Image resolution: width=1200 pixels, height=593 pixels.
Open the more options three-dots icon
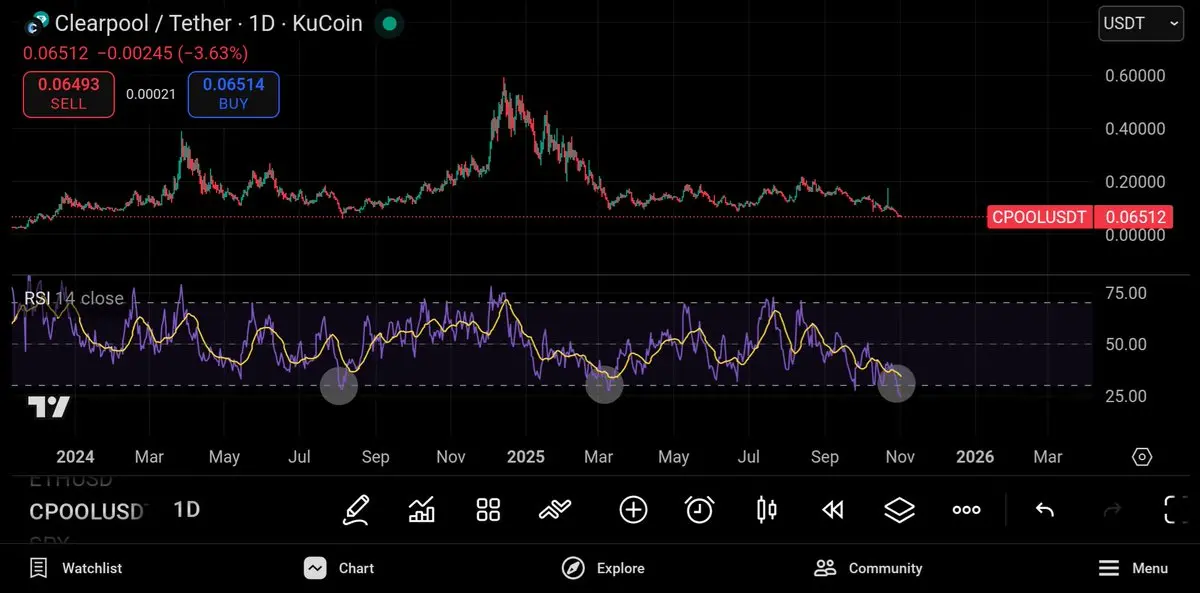click(x=966, y=510)
